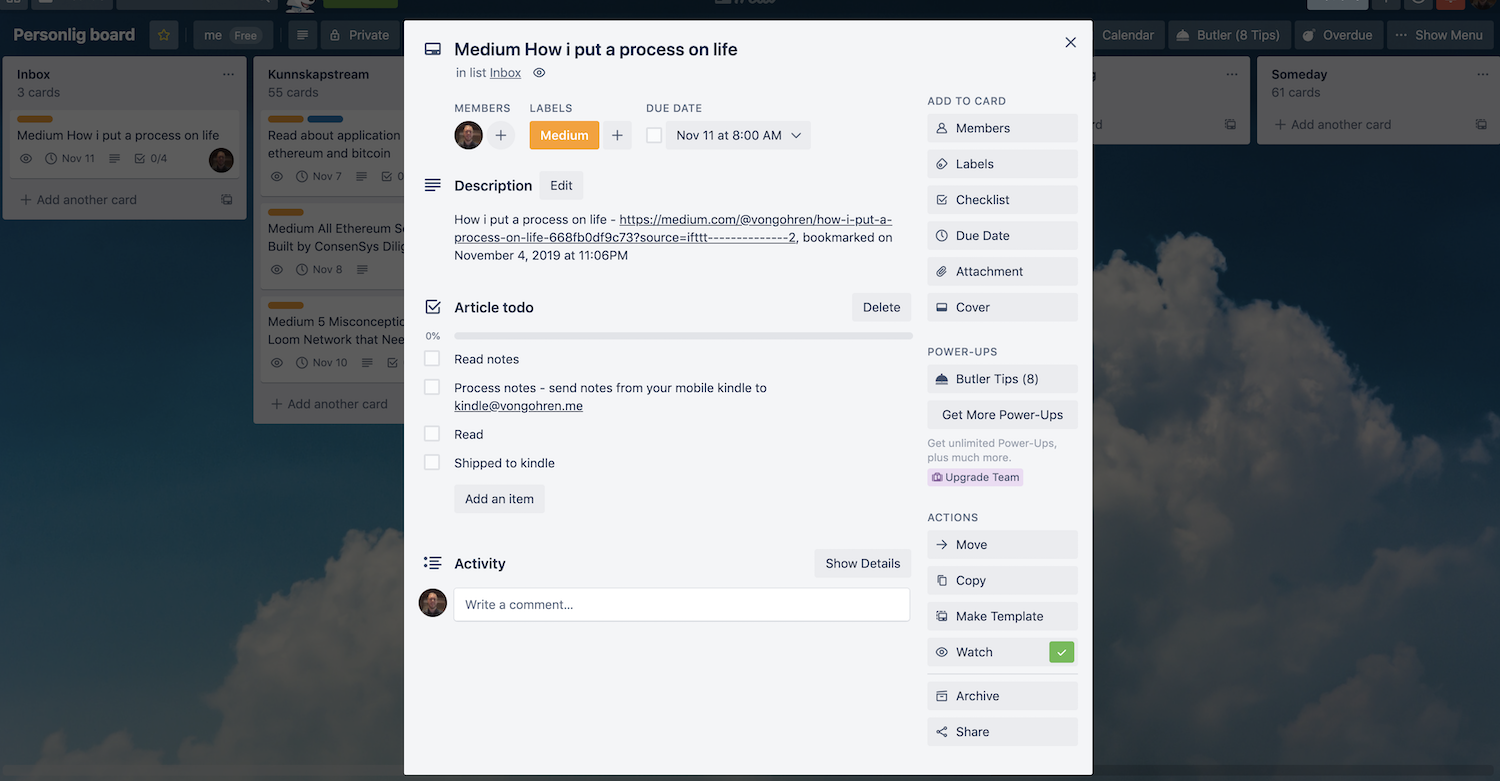Move the card to another list
This screenshot has width=1500, height=781.
point(1002,545)
